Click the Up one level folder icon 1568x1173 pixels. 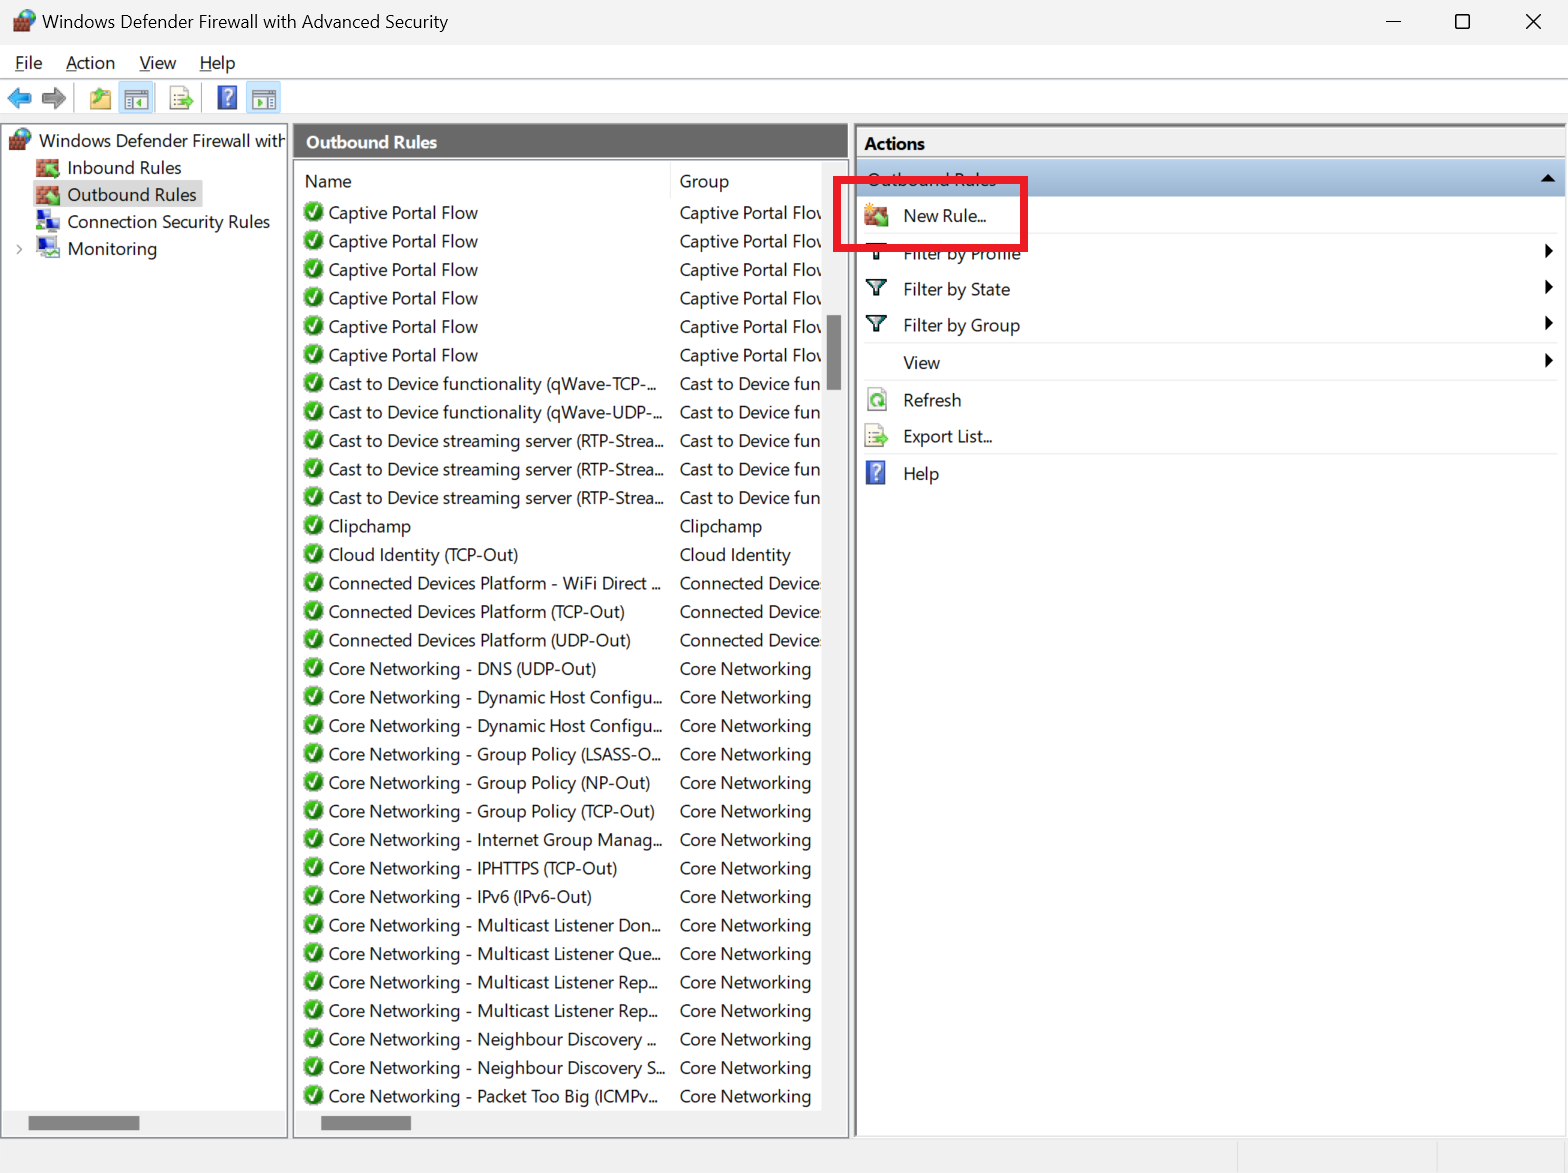[100, 98]
